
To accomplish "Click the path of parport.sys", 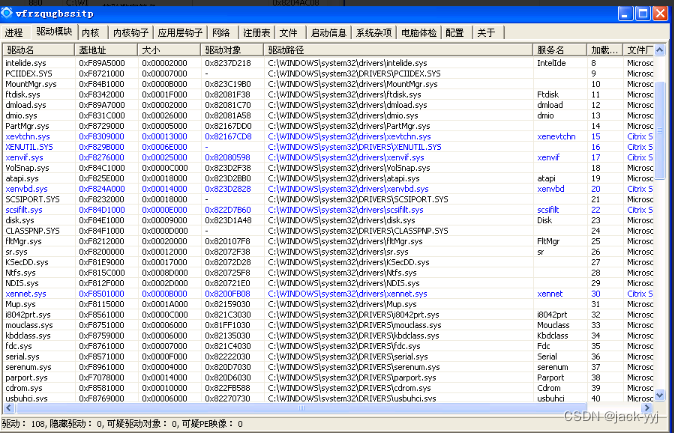I will pos(352,378).
